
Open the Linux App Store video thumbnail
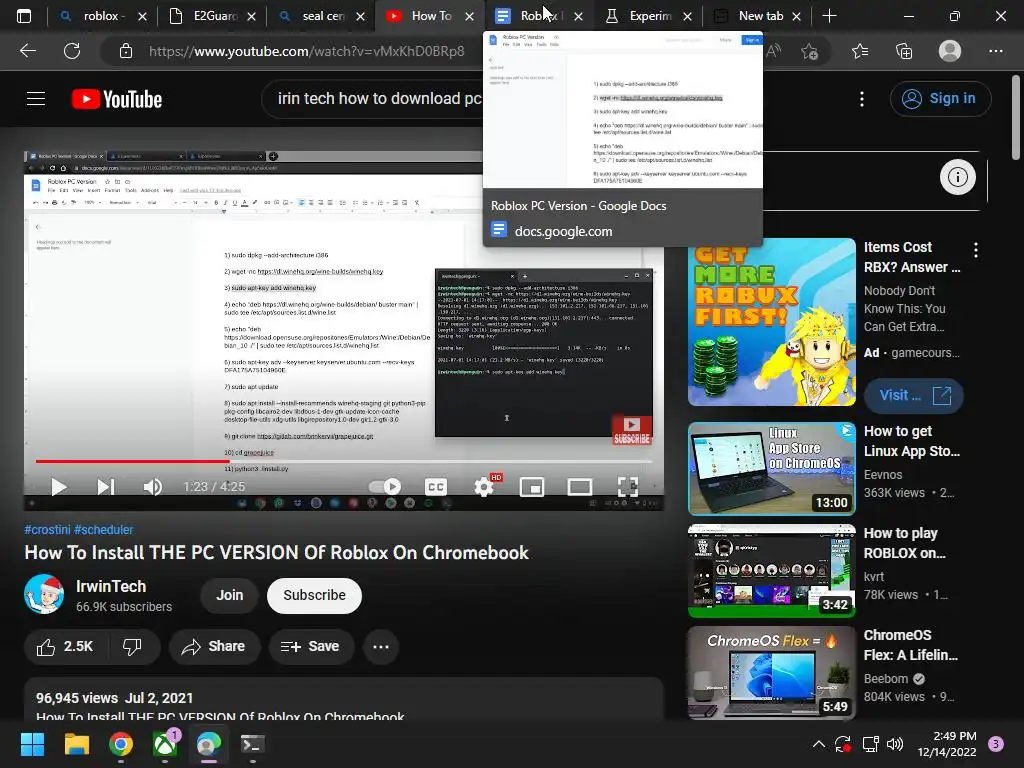pos(771,468)
